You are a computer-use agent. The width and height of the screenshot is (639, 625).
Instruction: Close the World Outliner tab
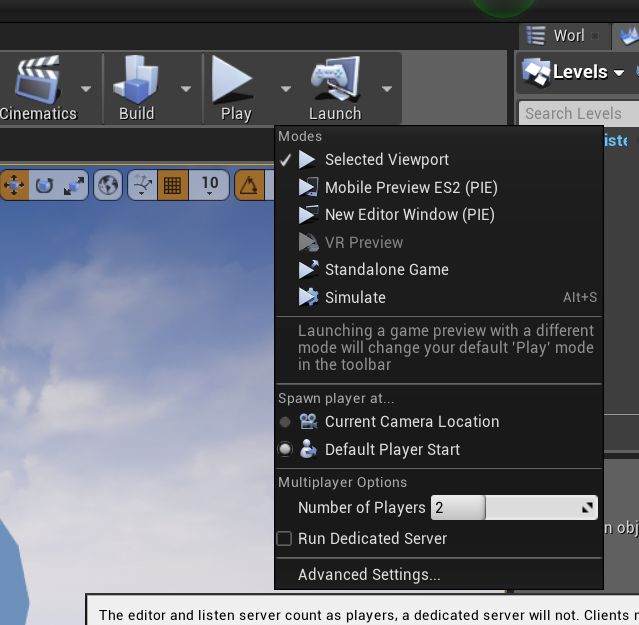coord(595,36)
